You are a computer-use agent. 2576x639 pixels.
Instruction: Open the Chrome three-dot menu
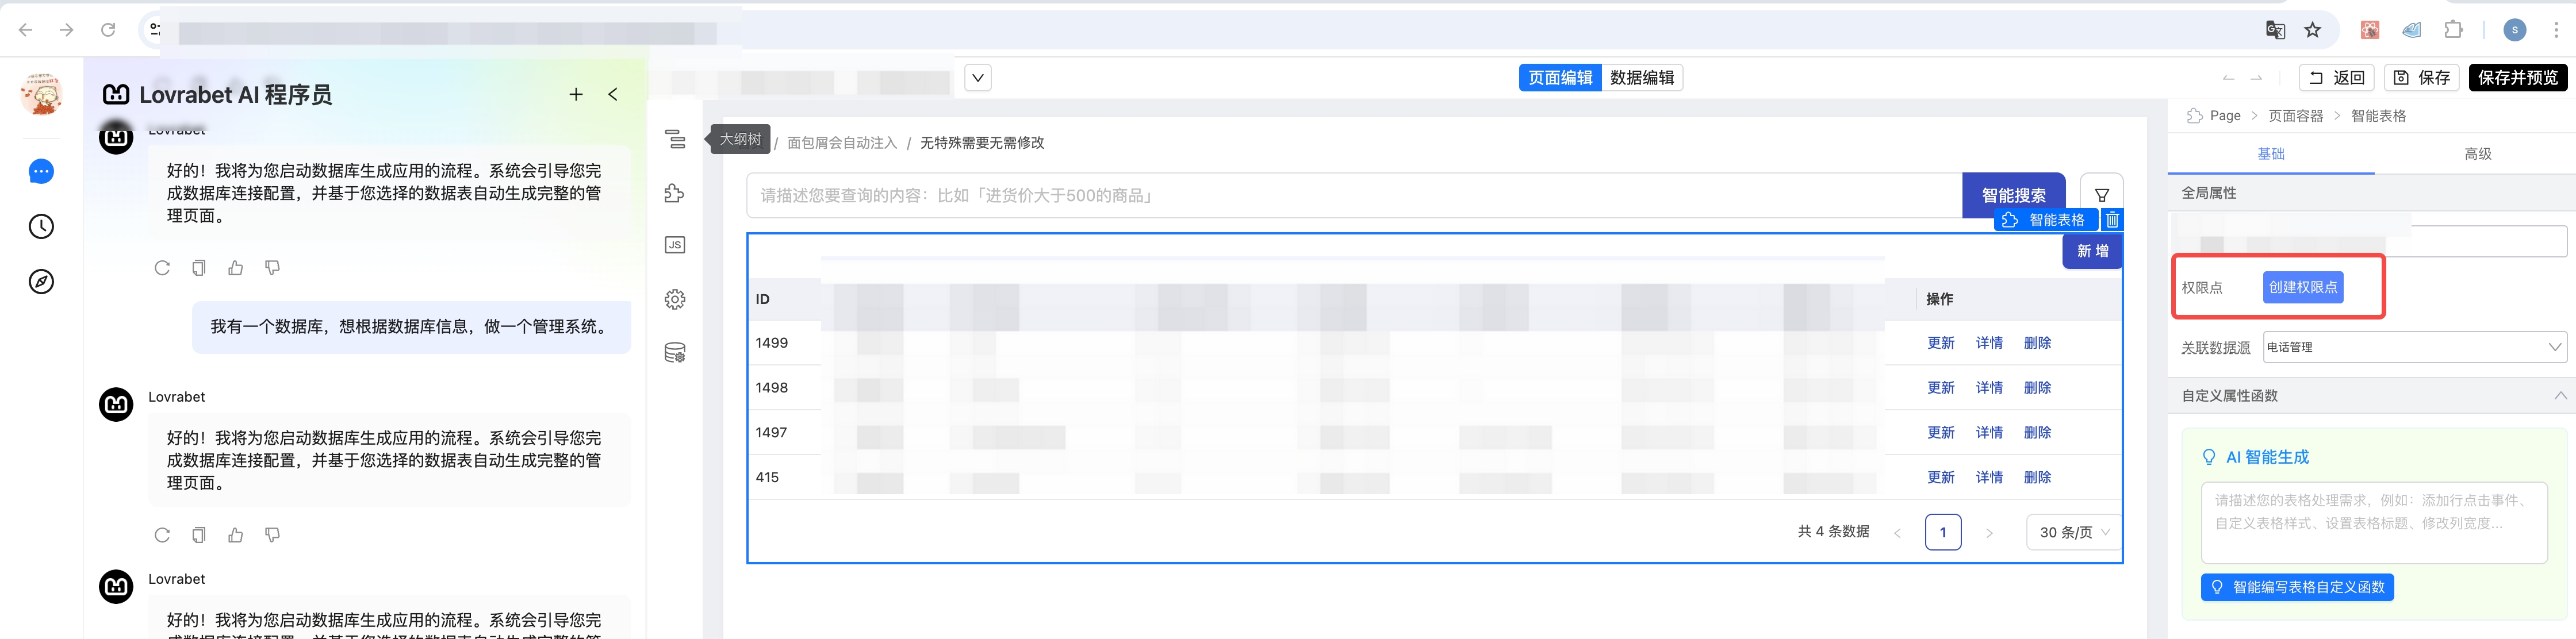pyautogui.click(x=2556, y=30)
